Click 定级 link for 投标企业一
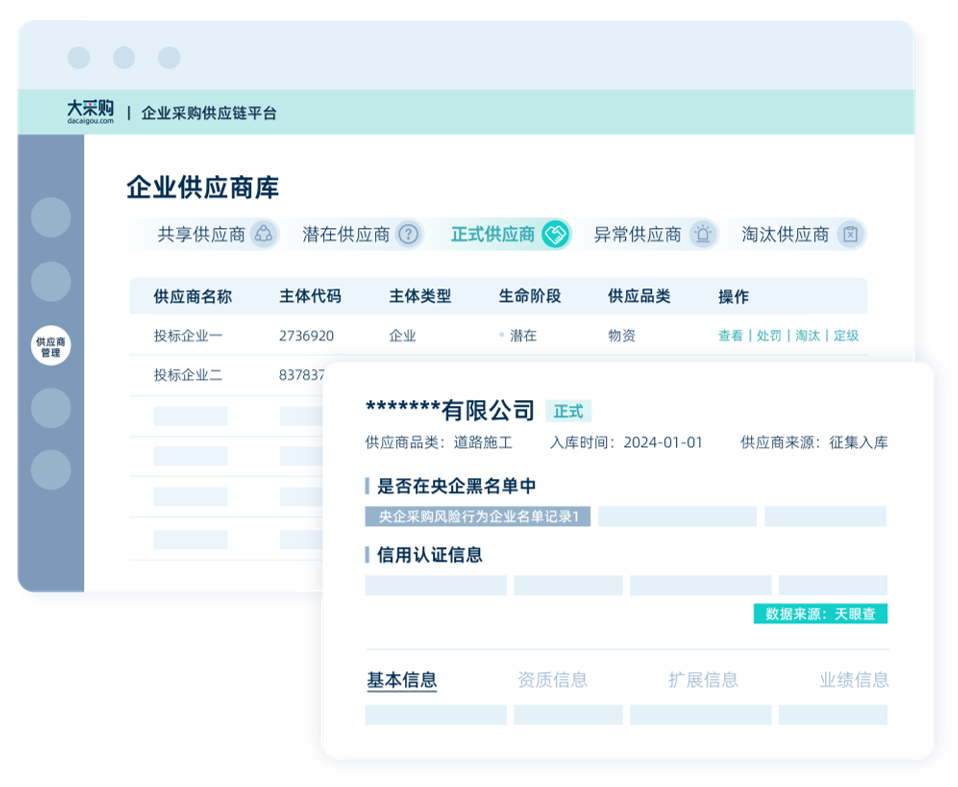Screen dimensions: 958x787 point(846,336)
